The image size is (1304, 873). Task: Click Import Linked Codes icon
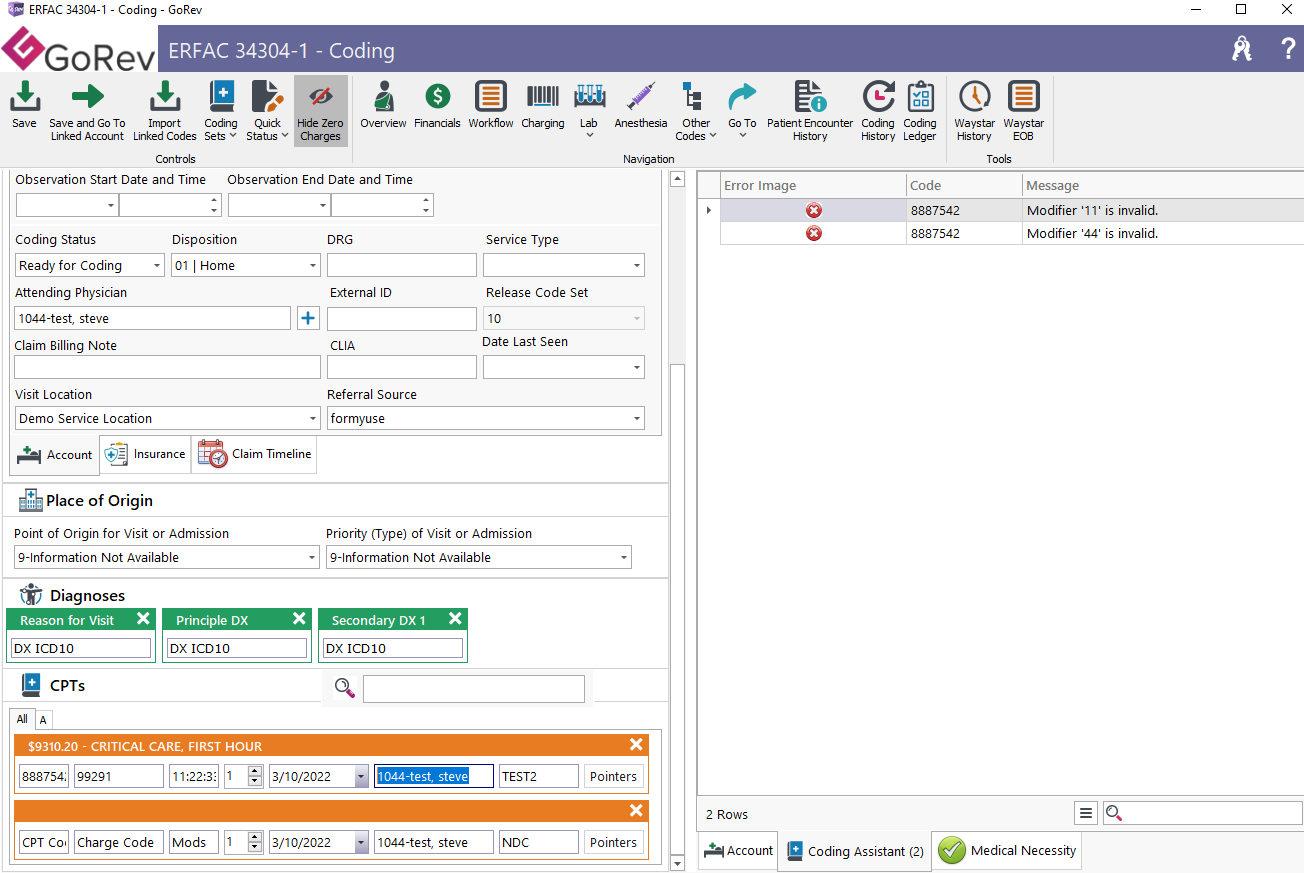(x=165, y=111)
